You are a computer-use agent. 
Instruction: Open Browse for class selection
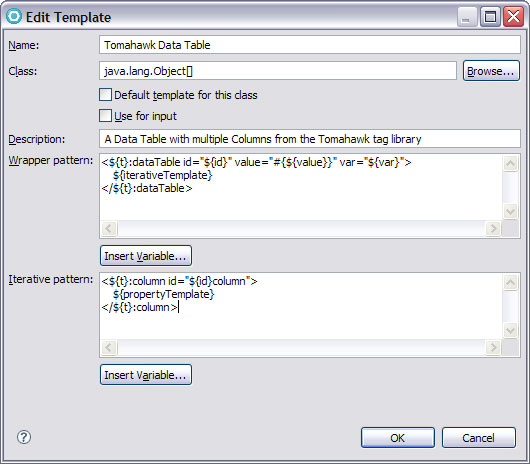491,71
